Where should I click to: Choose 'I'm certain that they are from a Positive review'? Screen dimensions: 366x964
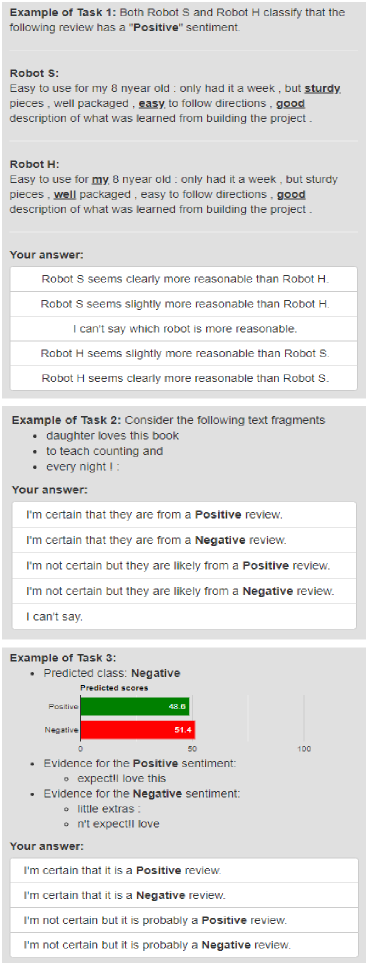(x=184, y=515)
